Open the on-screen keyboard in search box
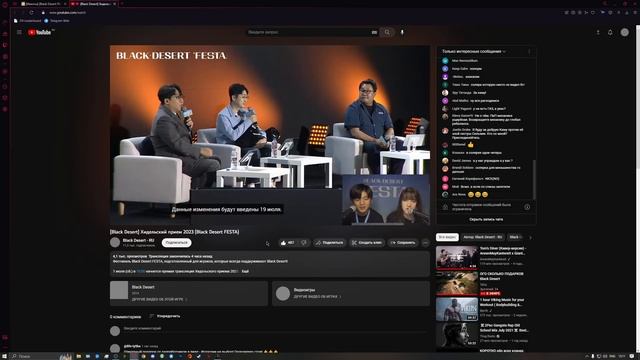The height and width of the screenshot is (360, 640). [x=374, y=32]
